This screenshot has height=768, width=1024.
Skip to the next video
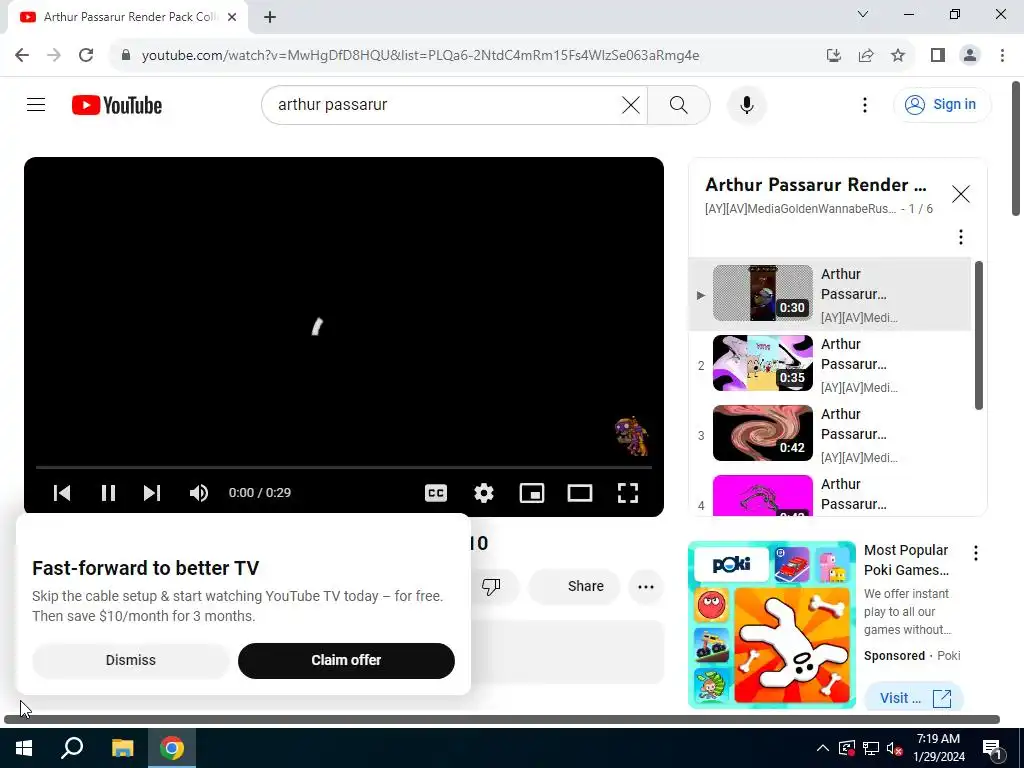[152, 492]
